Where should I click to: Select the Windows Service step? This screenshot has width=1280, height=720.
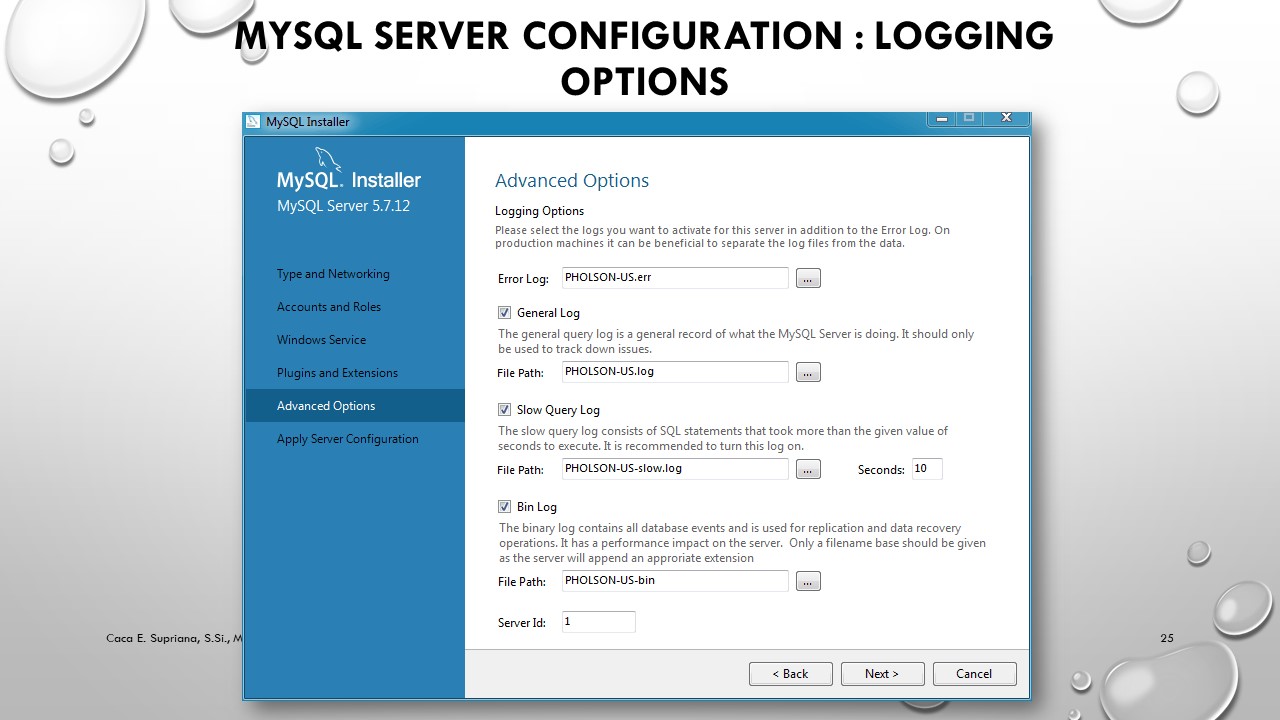pos(321,340)
